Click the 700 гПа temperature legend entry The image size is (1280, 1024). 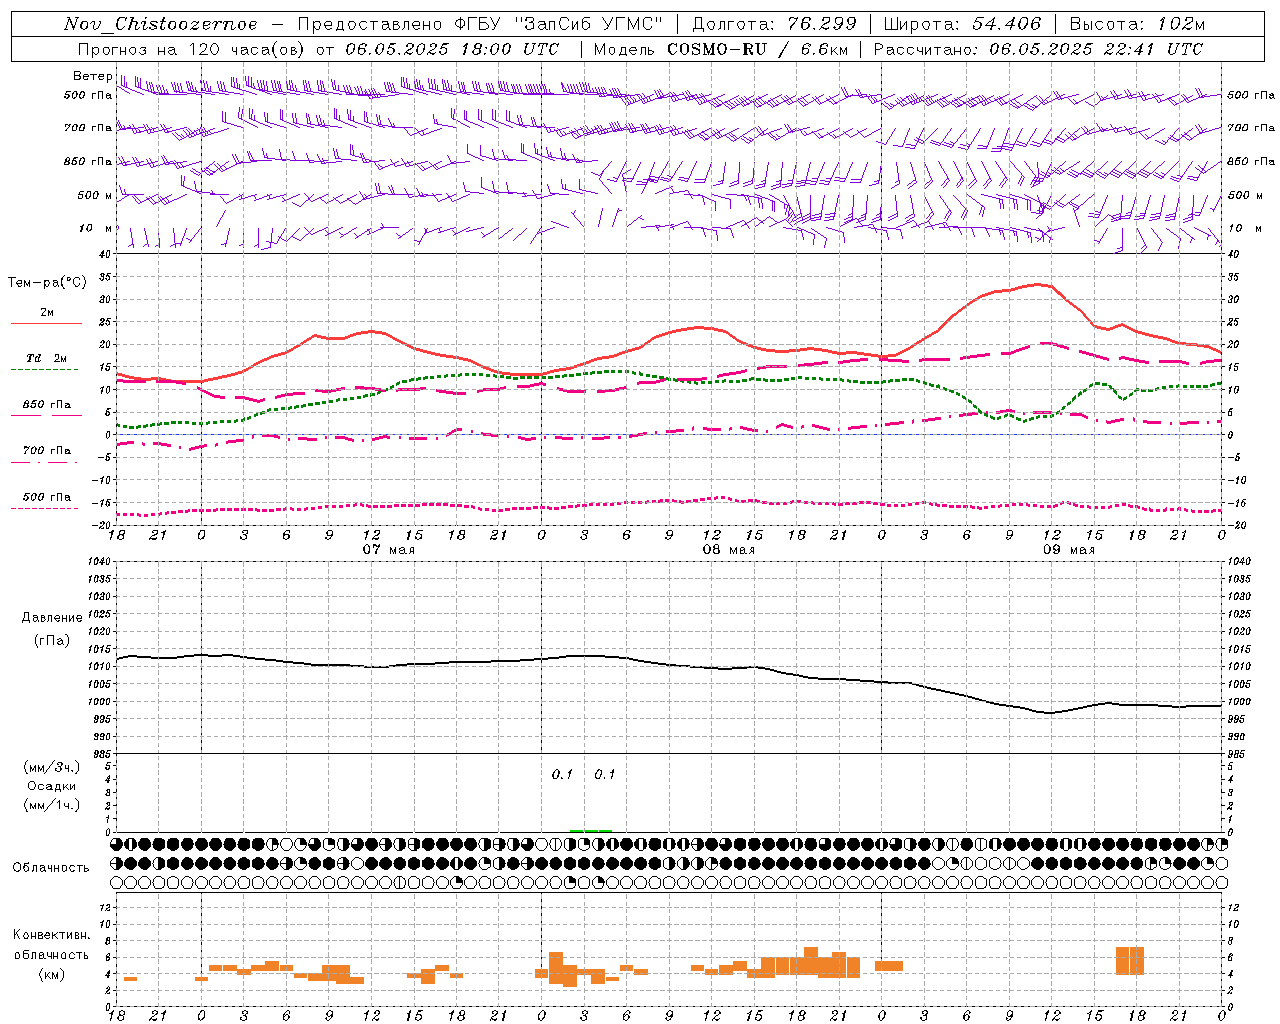[x=46, y=451]
